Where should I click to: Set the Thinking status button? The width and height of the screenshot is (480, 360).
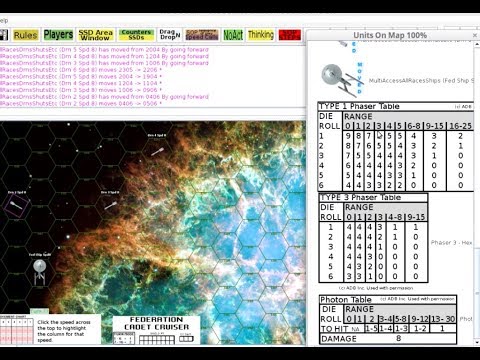point(261,35)
